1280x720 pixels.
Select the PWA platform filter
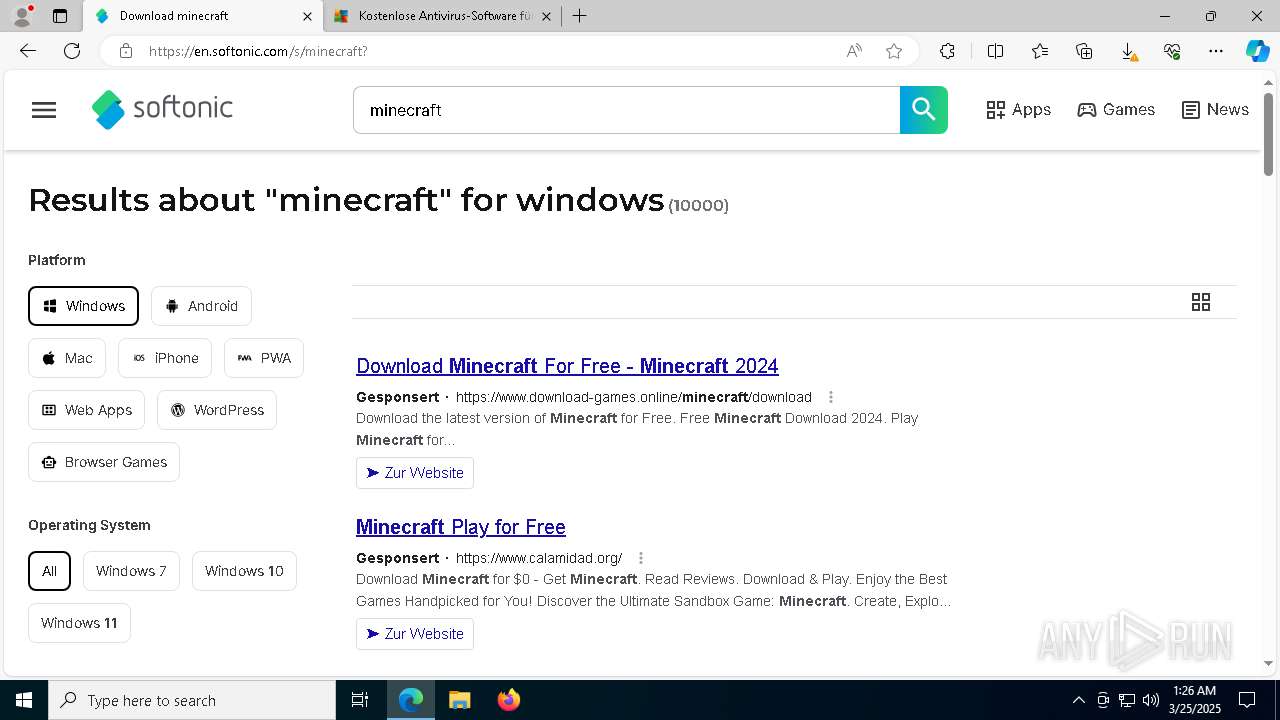point(264,358)
